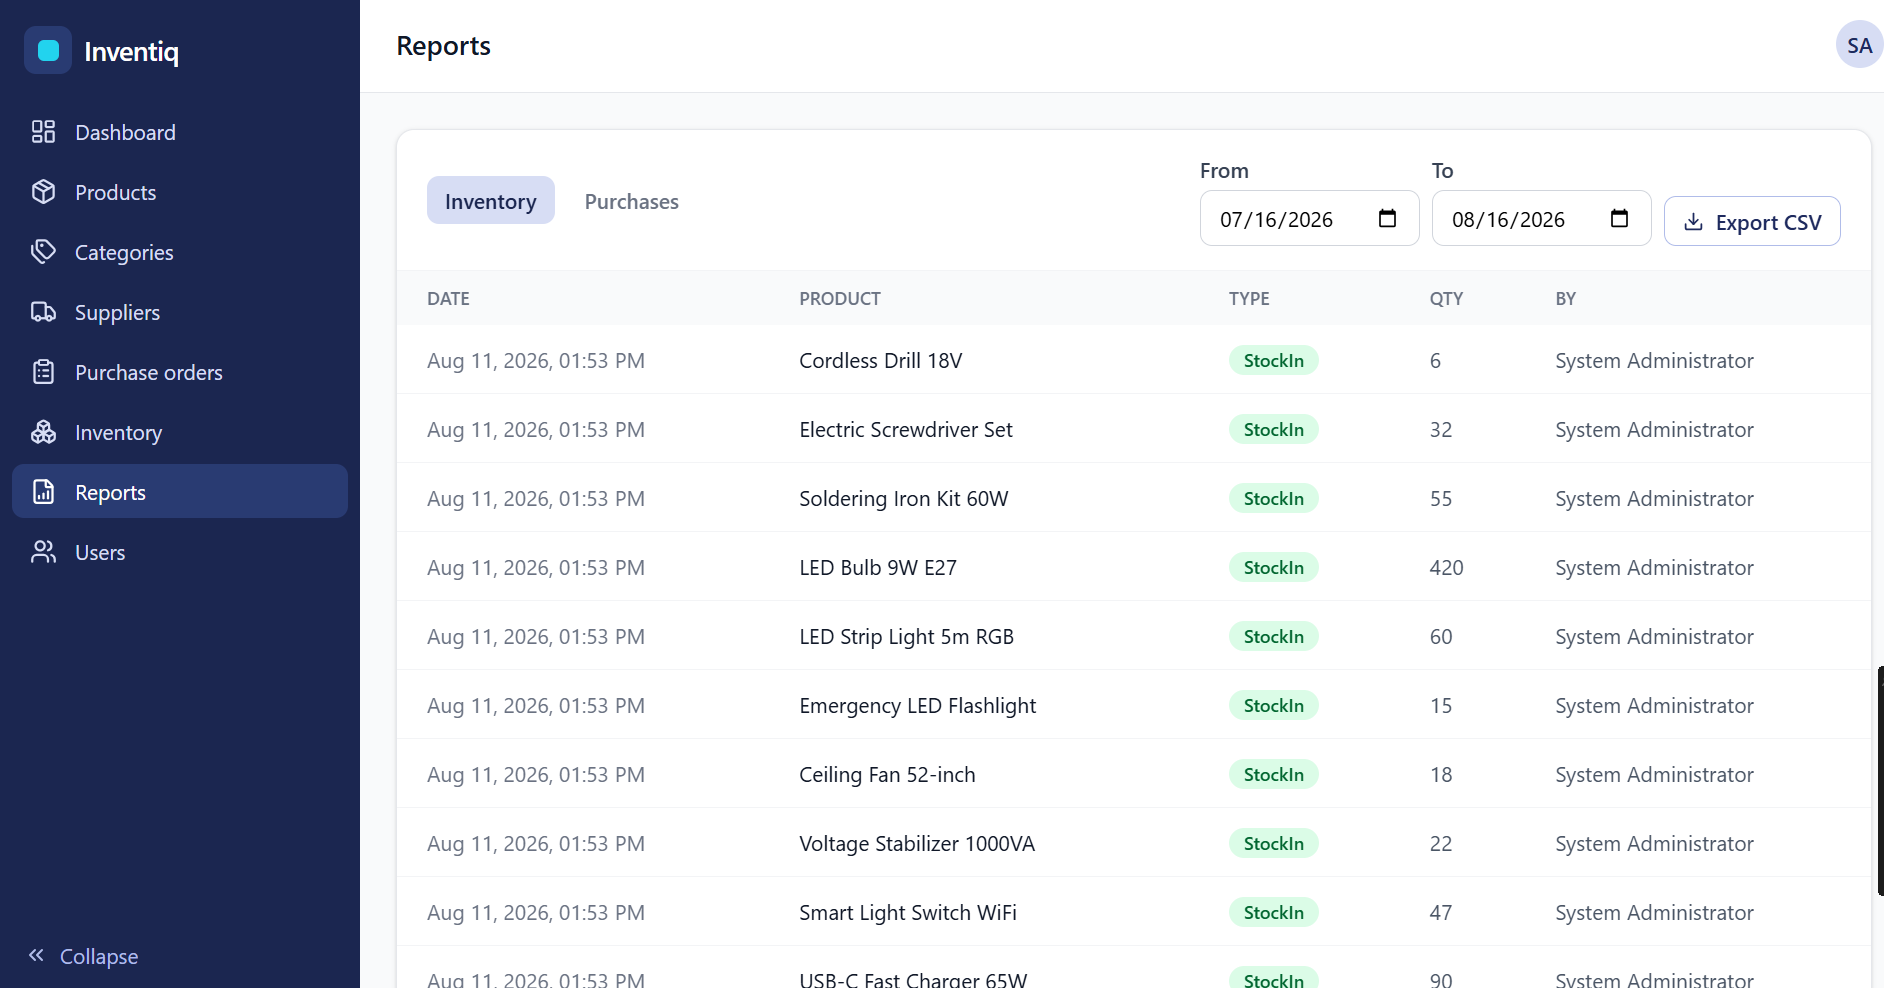The height and width of the screenshot is (988, 1884).
Task: Click the page vertical scrollbar thumb
Action: [1881, 780]
